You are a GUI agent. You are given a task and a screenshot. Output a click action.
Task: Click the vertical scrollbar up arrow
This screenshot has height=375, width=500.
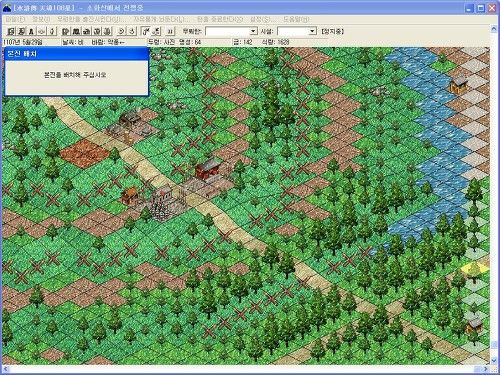[494, 29]
